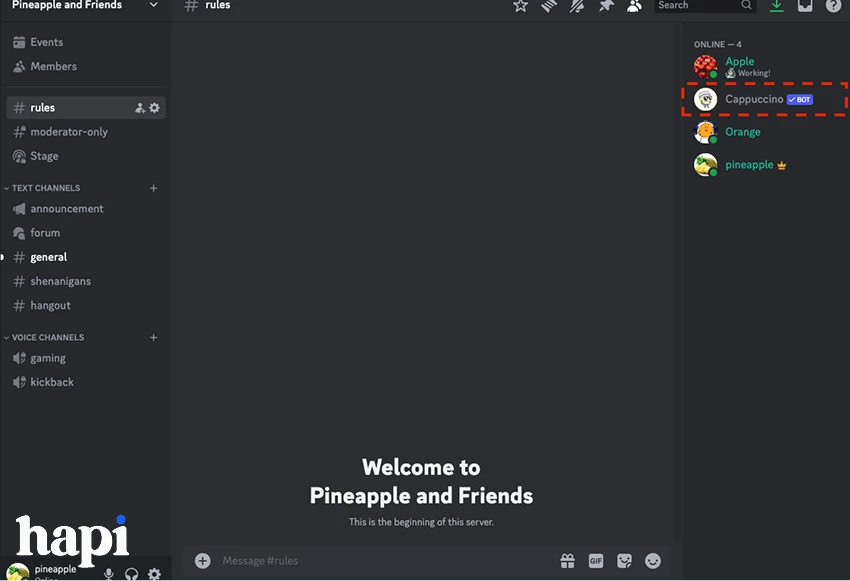
Task: Show pinned messages
Action: click(x=606, y=5)
